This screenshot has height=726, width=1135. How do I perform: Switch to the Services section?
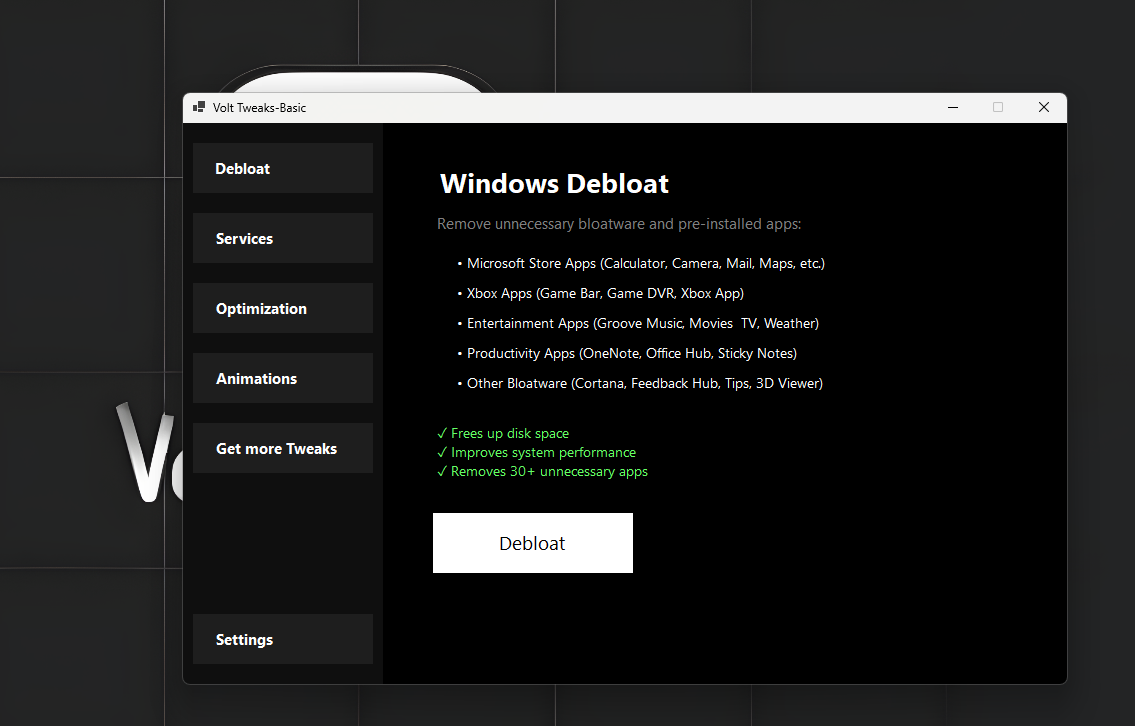(x=282, y=238)
